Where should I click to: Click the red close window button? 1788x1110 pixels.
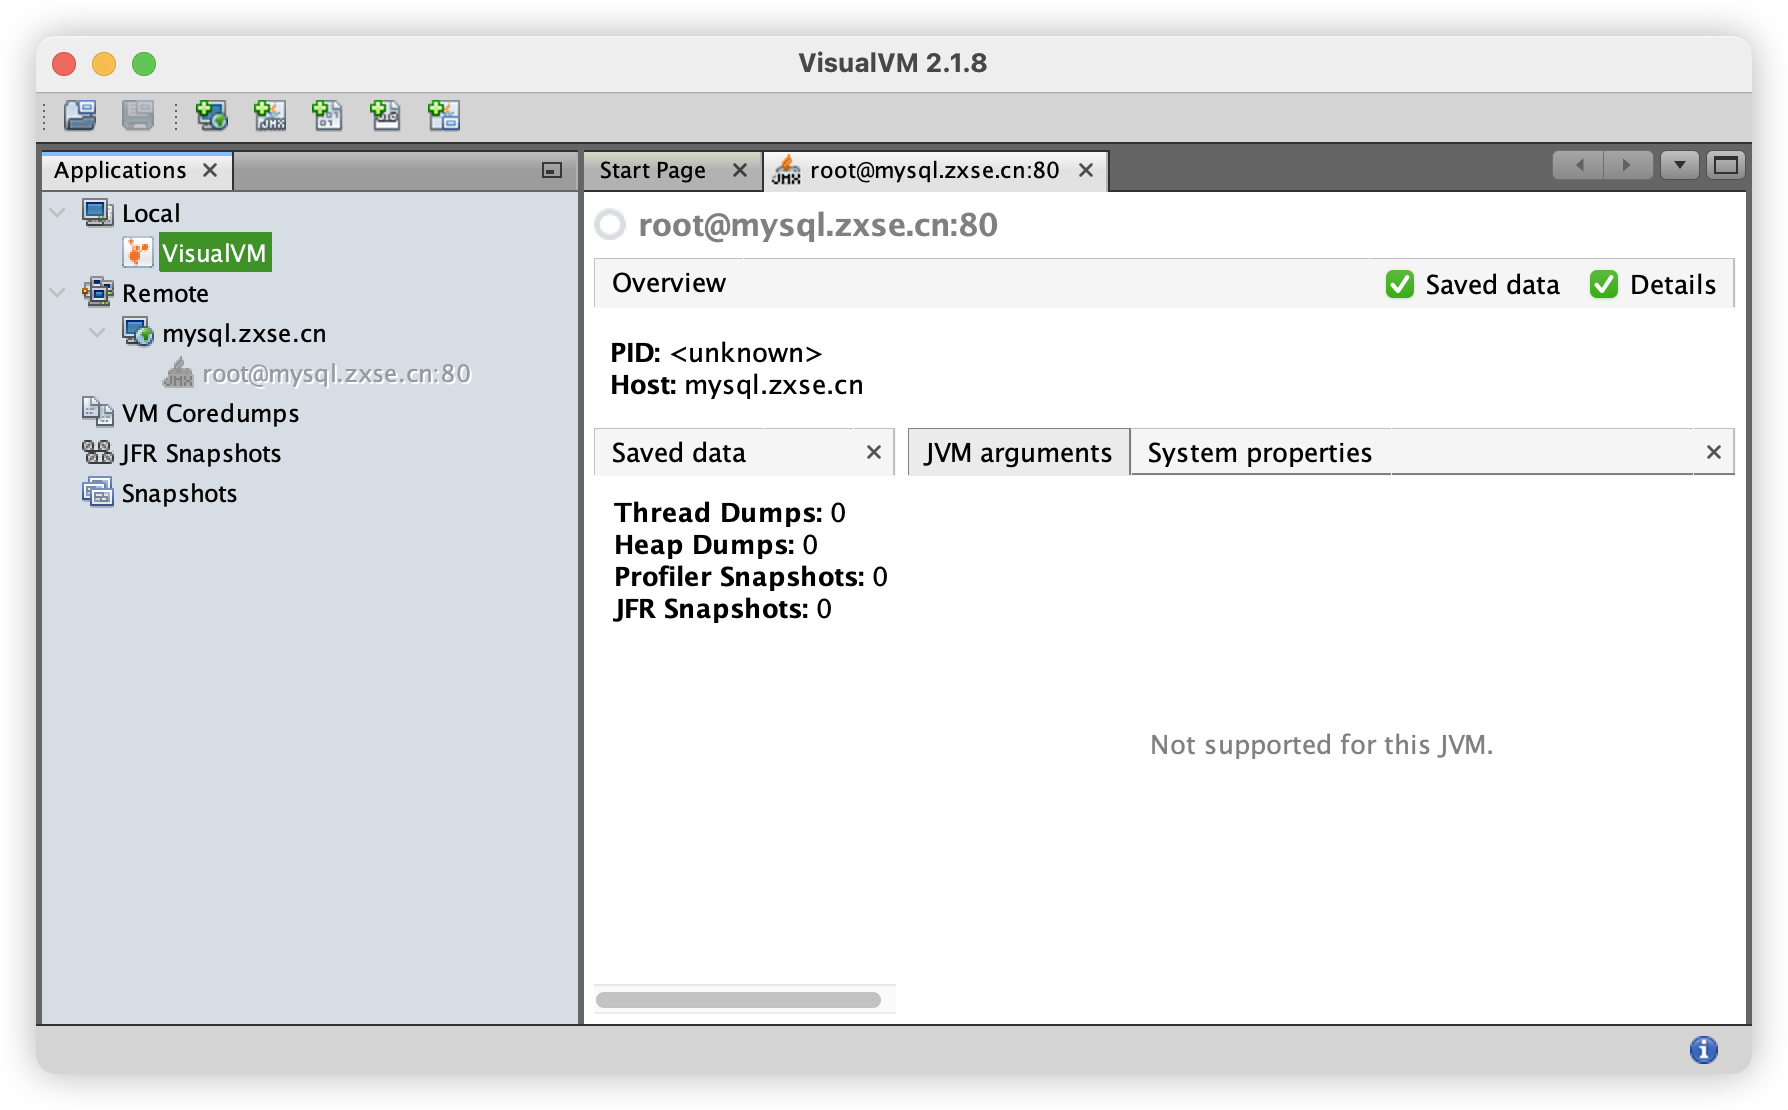point(64,64)
